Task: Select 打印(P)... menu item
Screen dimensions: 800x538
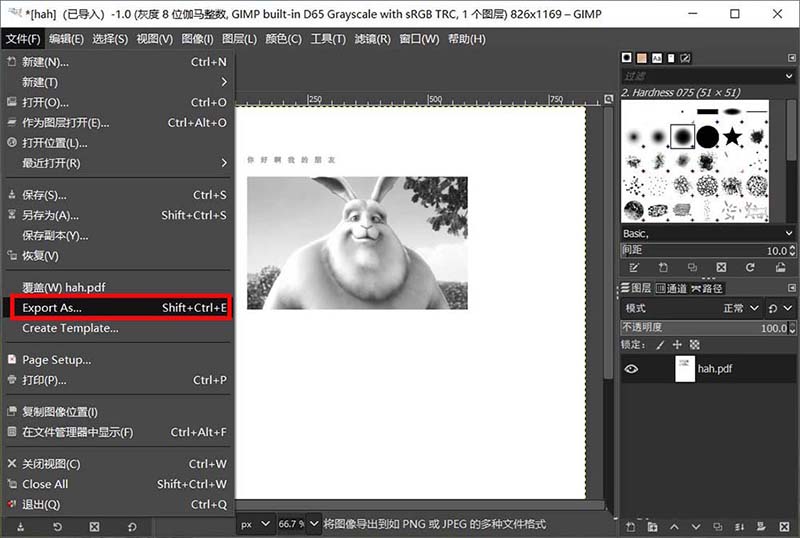Action: pyautogui.click(x=117, y=380)
